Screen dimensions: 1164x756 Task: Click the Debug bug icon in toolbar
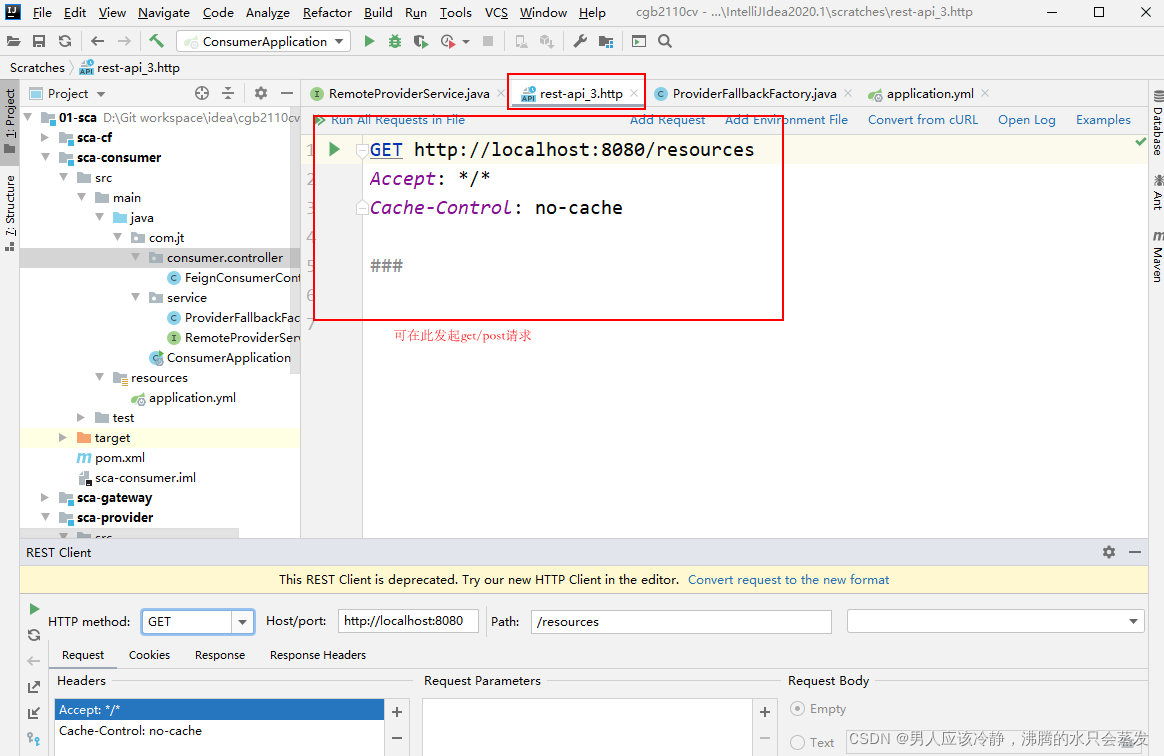(395, 41)
